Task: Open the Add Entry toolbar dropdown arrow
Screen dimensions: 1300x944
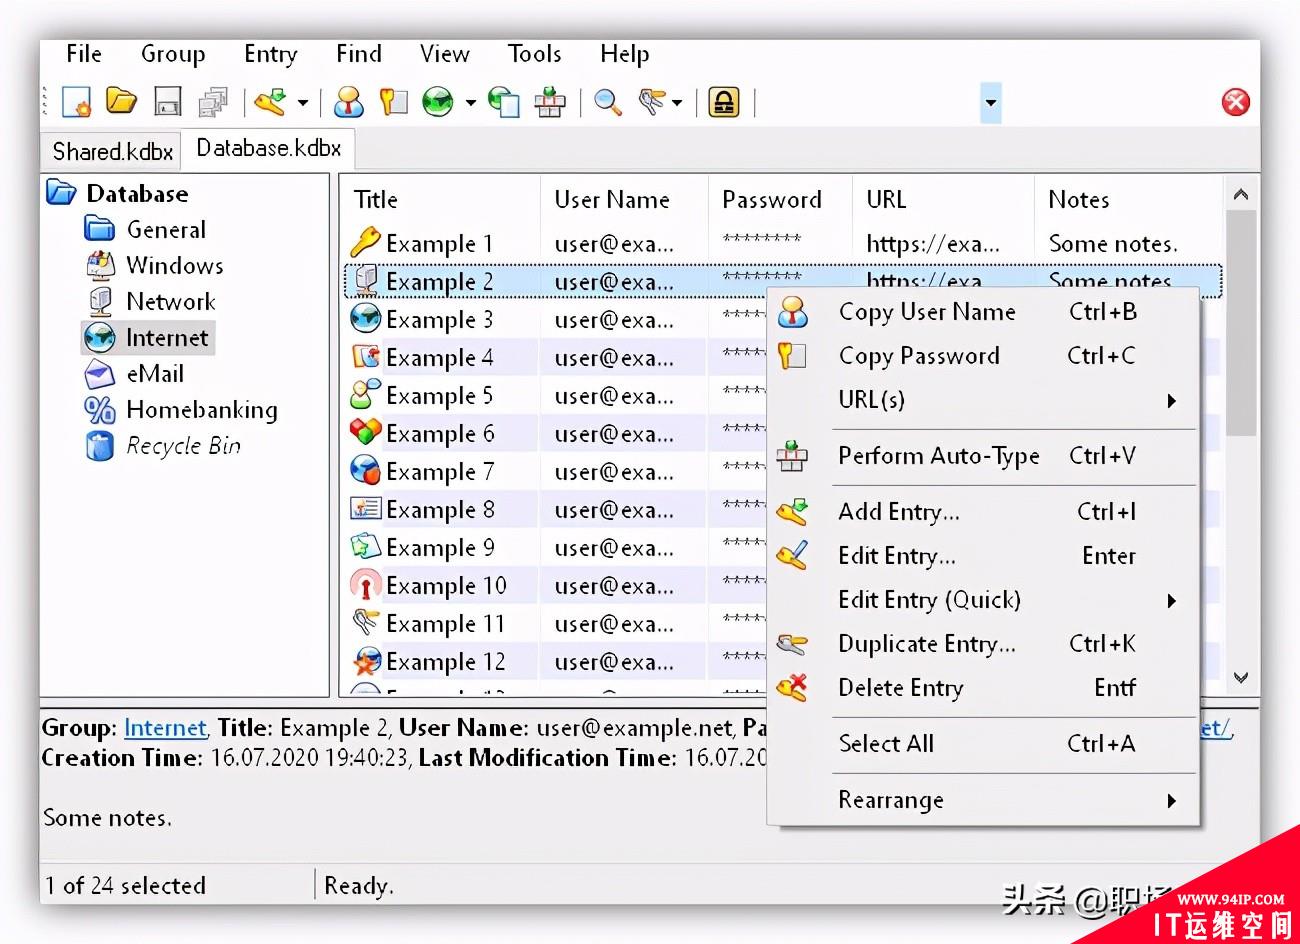Action: 302,103
